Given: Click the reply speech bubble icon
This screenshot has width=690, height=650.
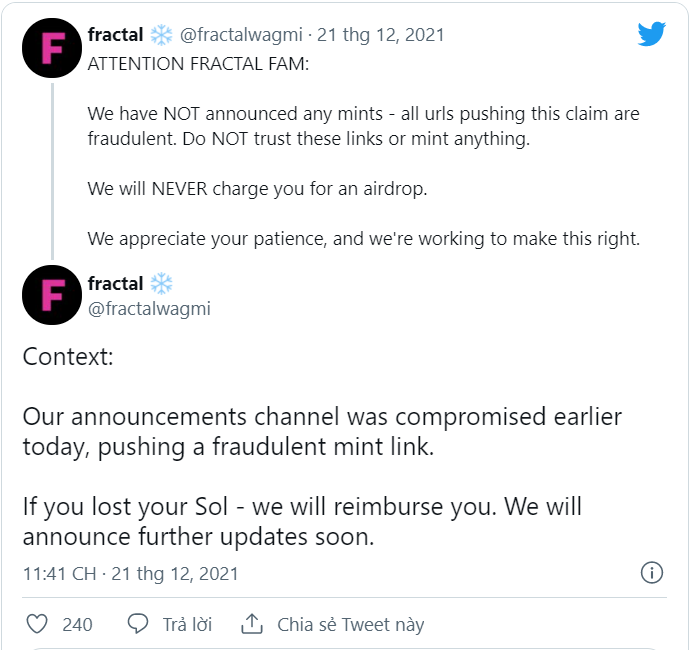Looking at the screenshot, I should pos(138,624).
